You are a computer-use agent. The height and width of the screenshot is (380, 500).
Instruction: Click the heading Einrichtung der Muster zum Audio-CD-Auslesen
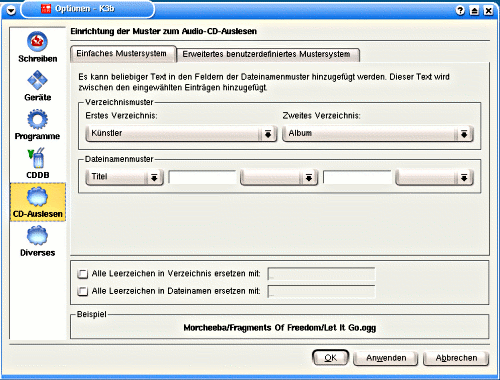coord(163,31)
